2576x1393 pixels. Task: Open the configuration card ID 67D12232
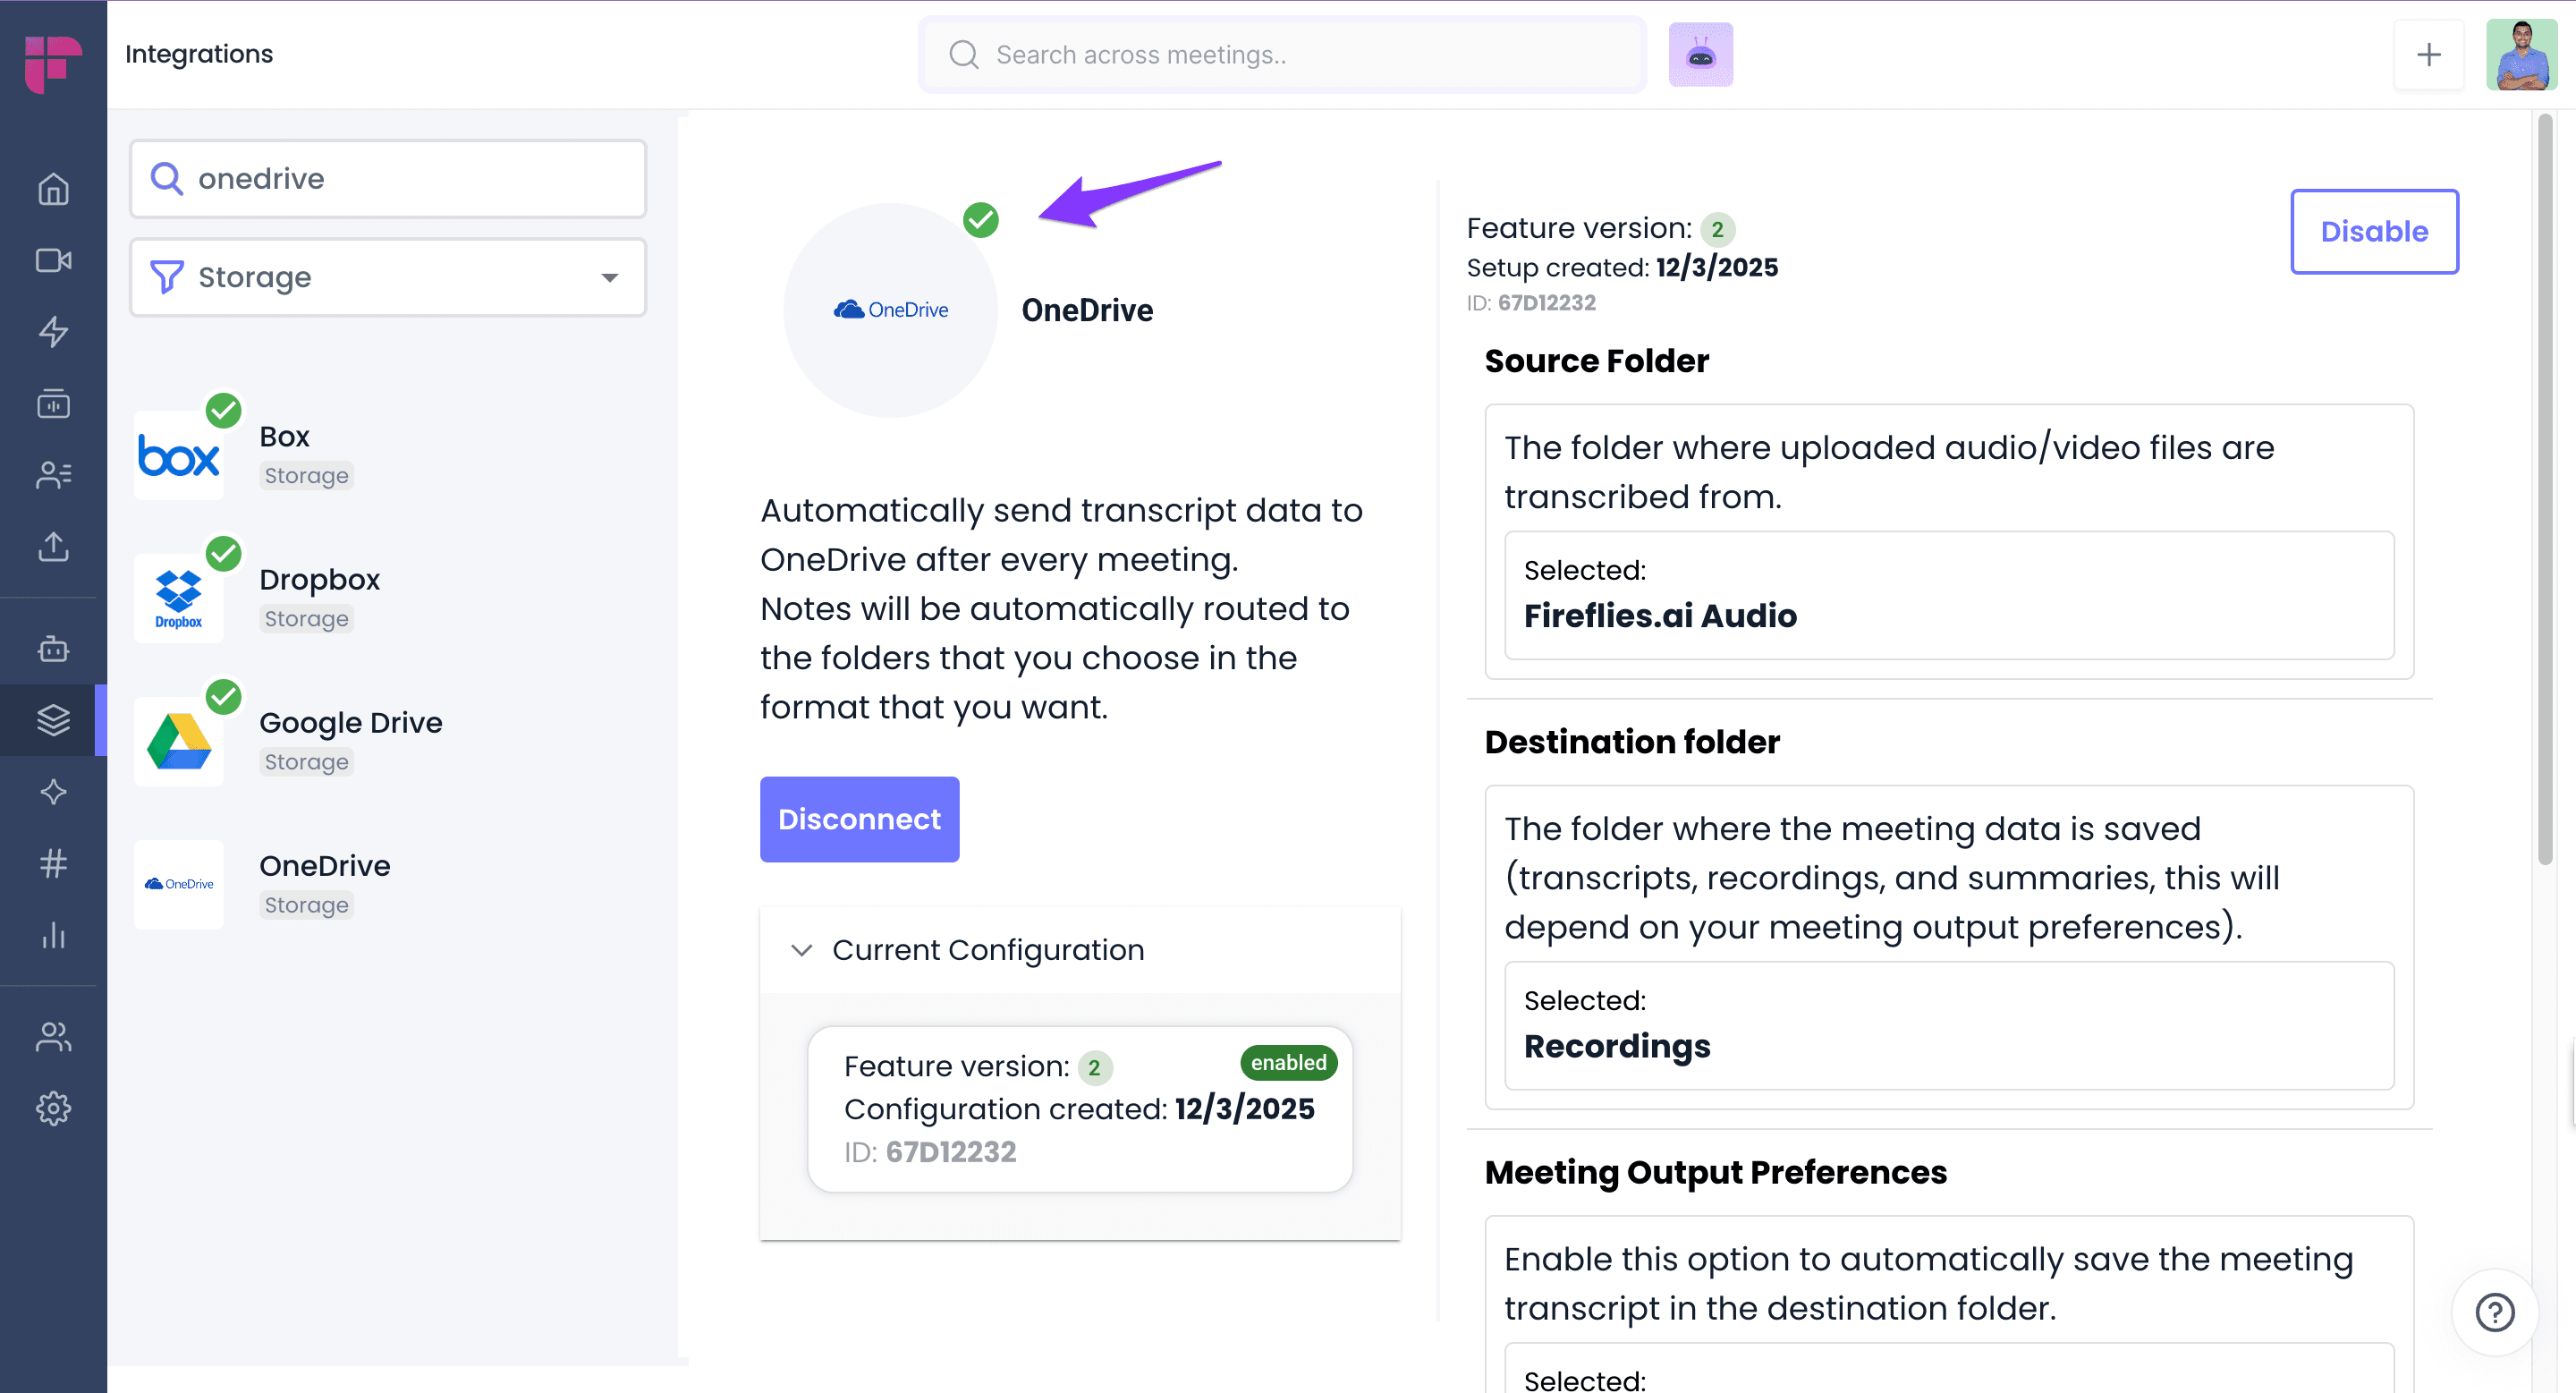pyautogui.click(x=1080, y=1109)
